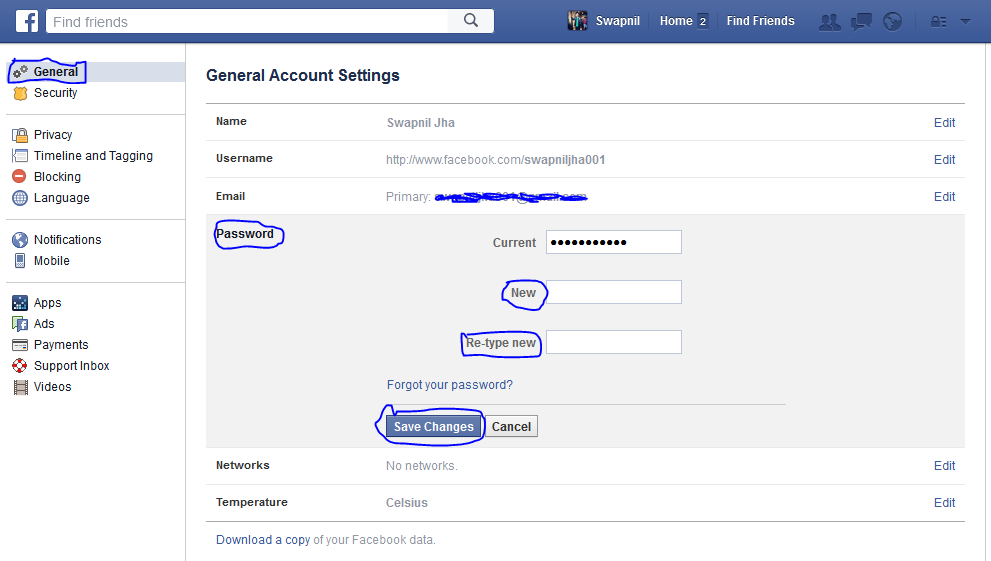This screenshot has width=991, height=561.
Task: Click the Timeline and Tagging icon
Action: [x=20, y=155]
